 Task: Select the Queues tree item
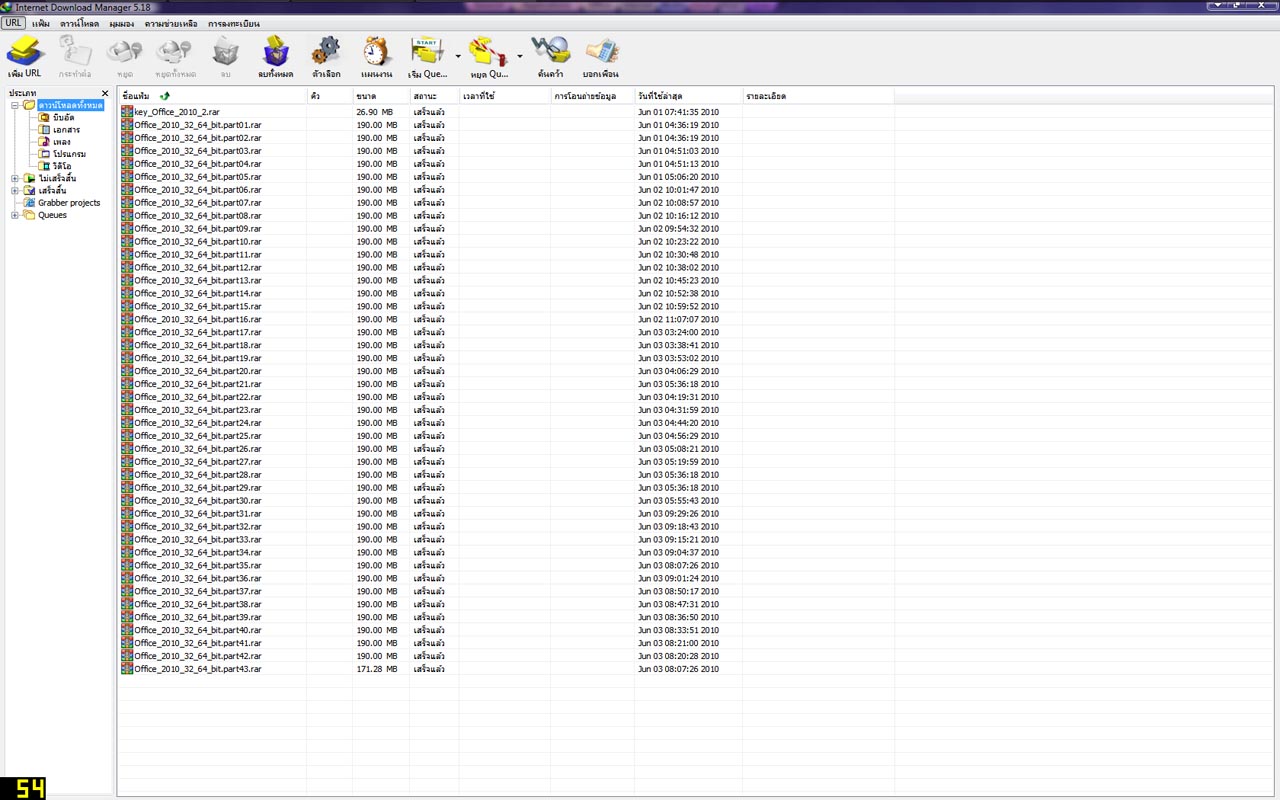pos(52,215)
